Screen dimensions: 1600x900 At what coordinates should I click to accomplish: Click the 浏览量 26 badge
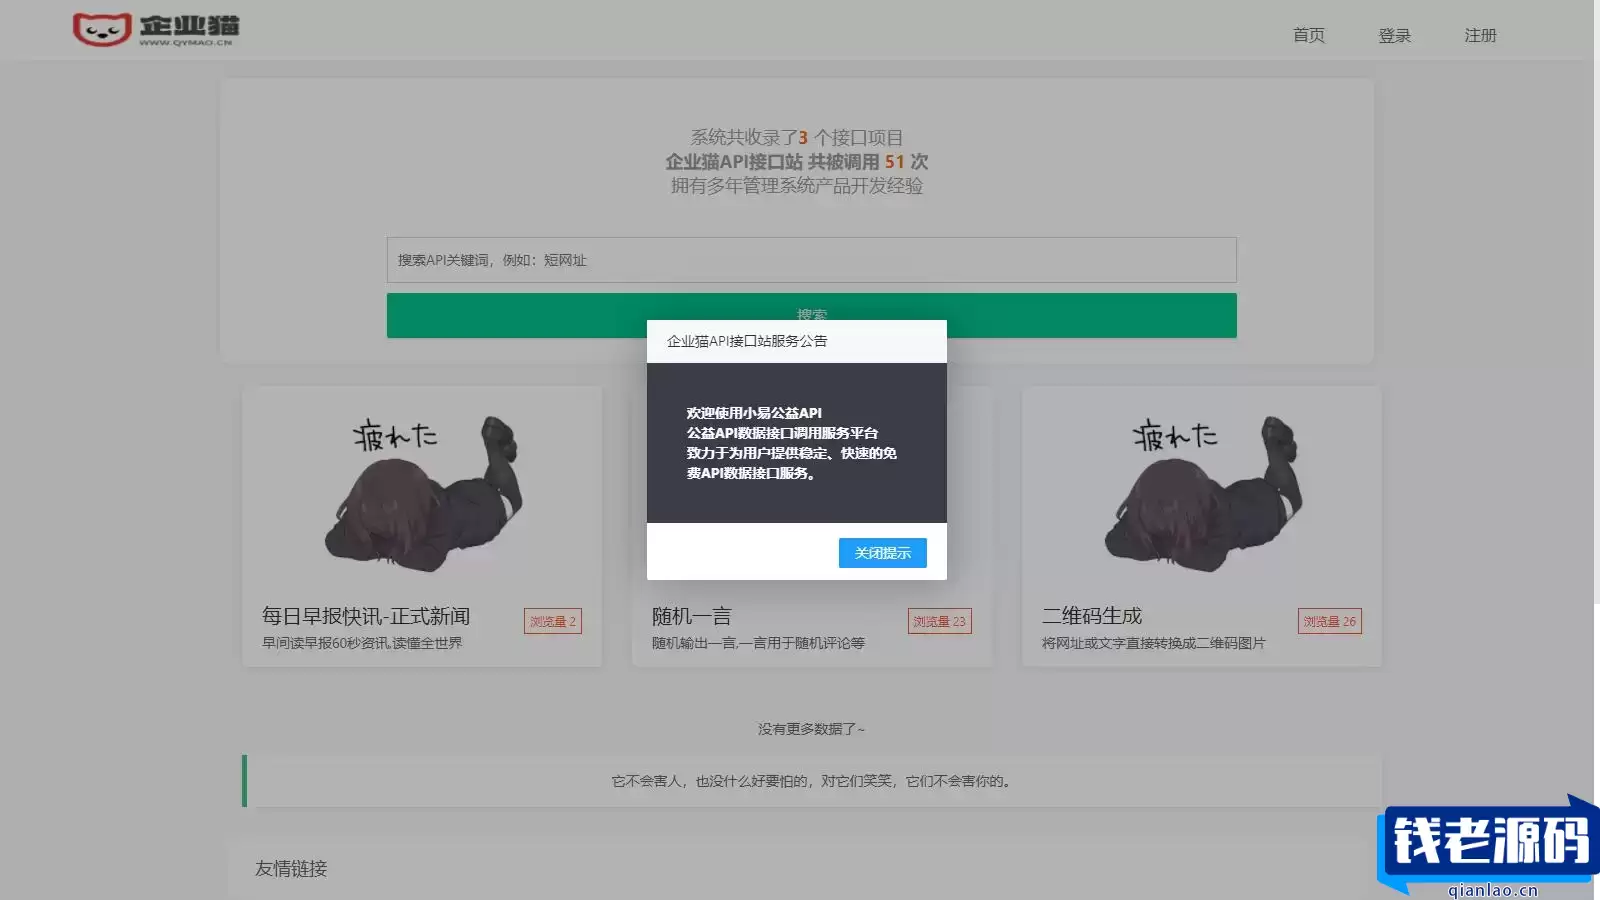[1329, 621]
